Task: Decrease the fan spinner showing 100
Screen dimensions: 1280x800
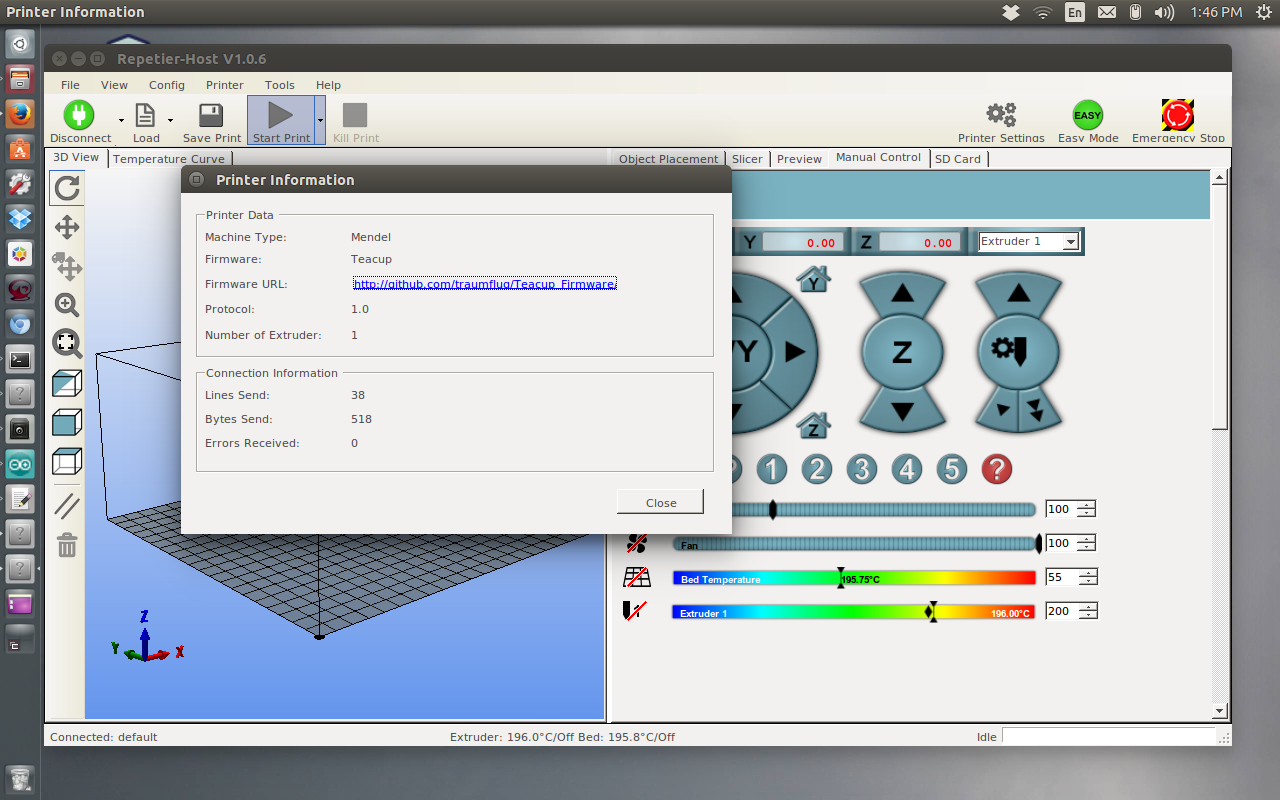Action: [1086, 548]
